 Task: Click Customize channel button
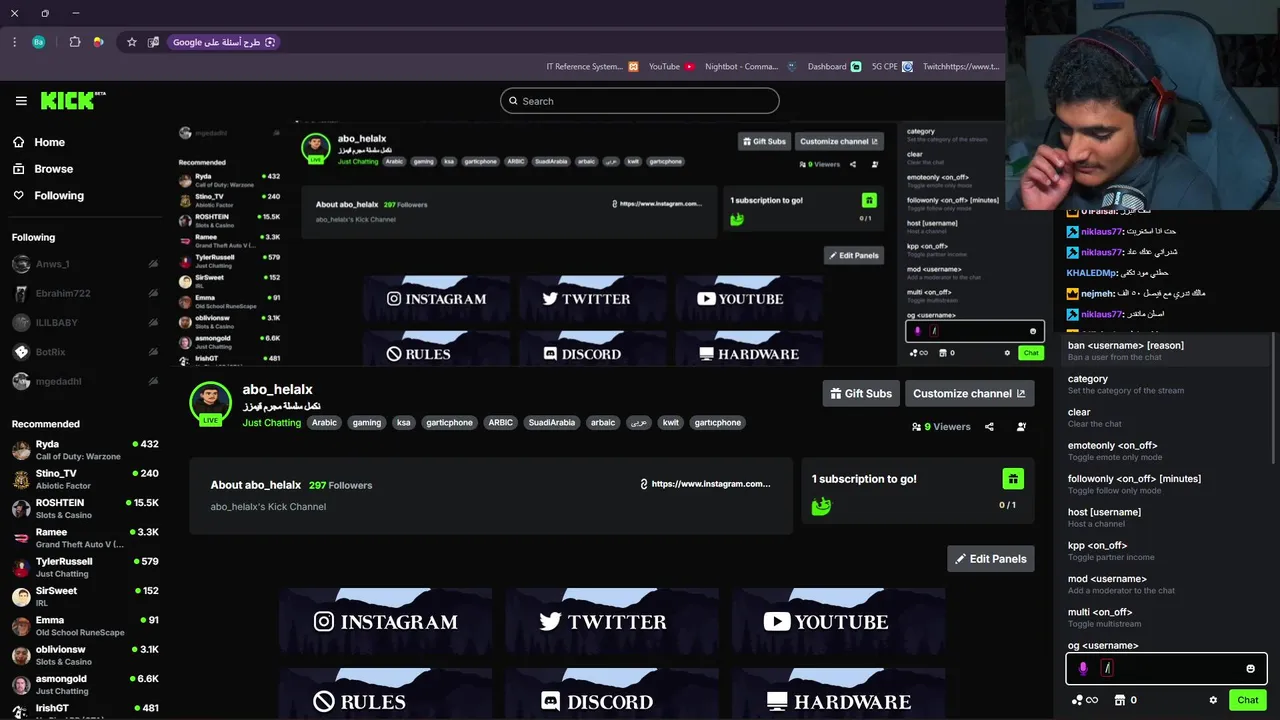click(x=969, y=394)
